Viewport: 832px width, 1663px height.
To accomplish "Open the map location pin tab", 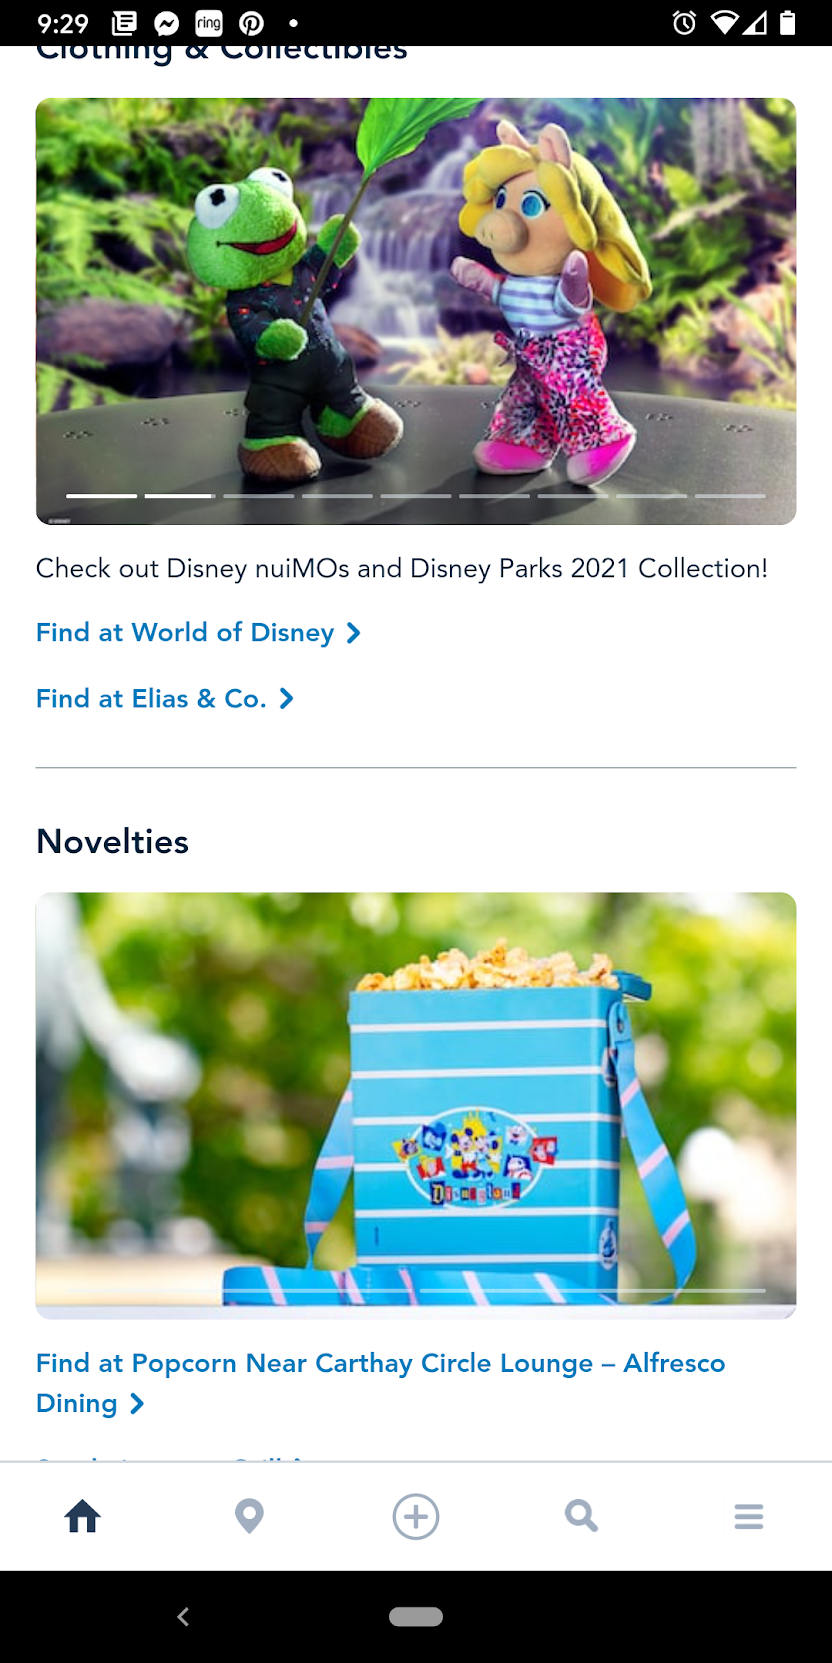I will pos(249,1516).
